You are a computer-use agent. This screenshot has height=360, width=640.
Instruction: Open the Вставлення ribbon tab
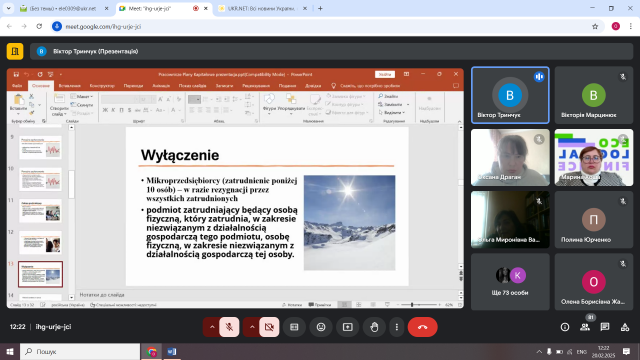tap(69, 86)
